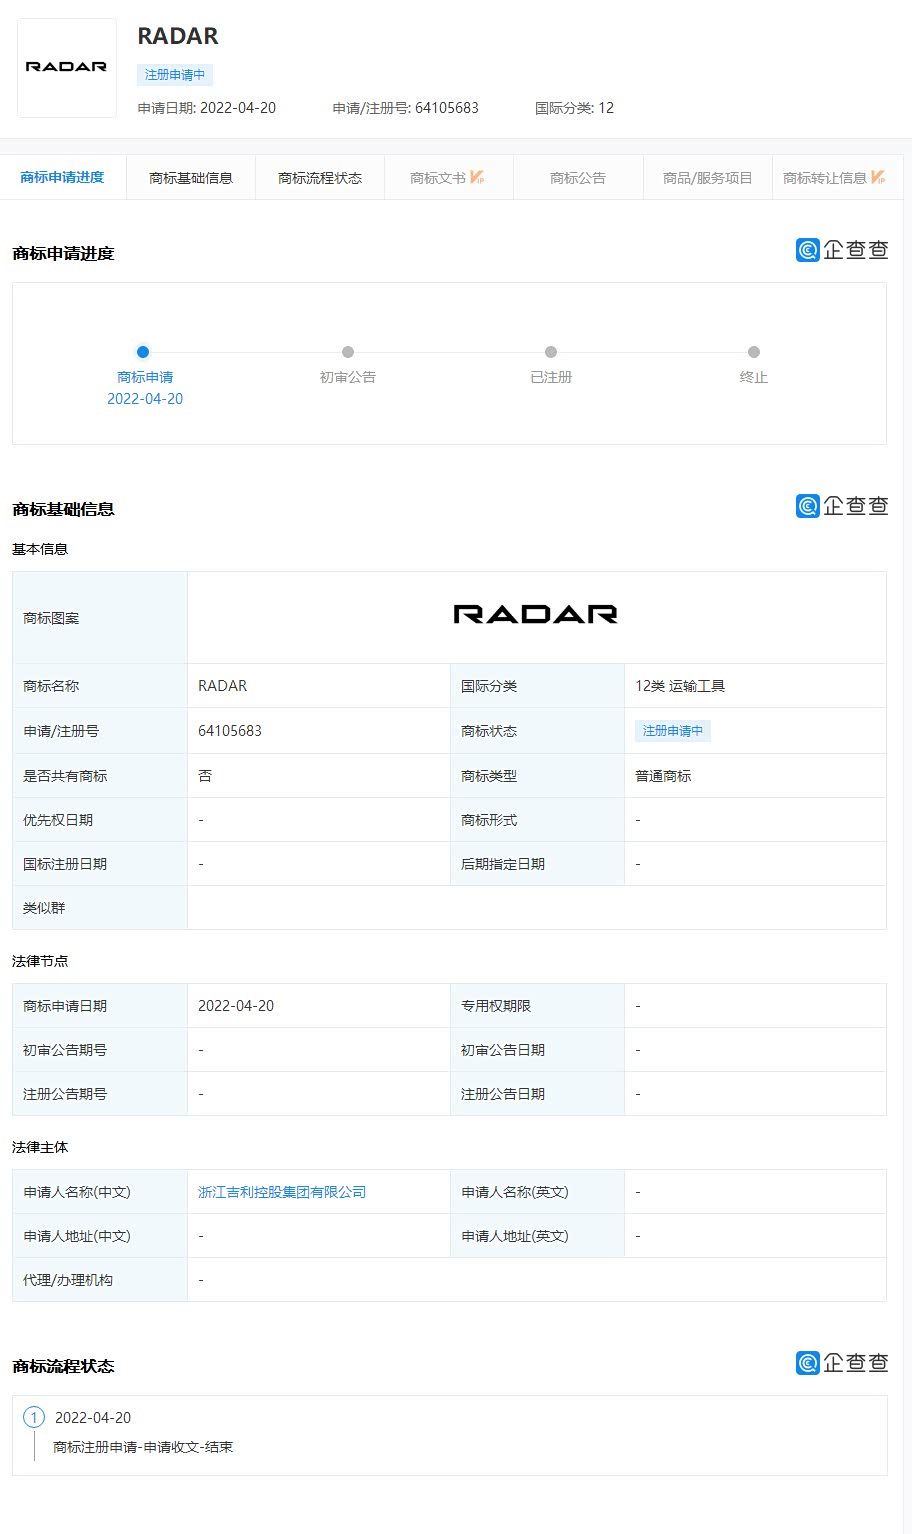Click the 注册申请中 status badge under the title

click(x=175, y=75)
